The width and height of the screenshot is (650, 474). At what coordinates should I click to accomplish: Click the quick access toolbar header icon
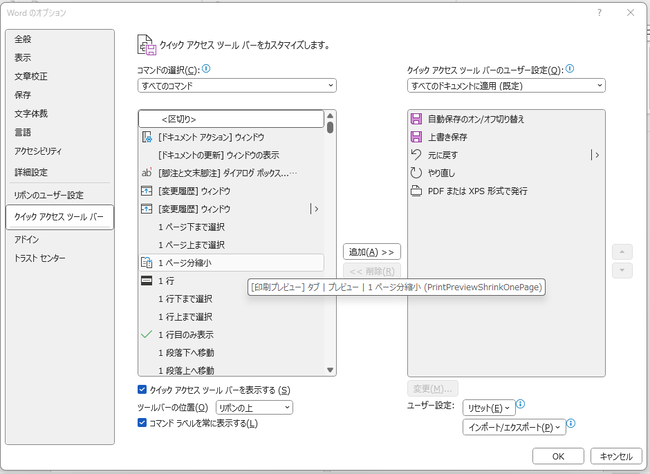click(x=147, y=45)
